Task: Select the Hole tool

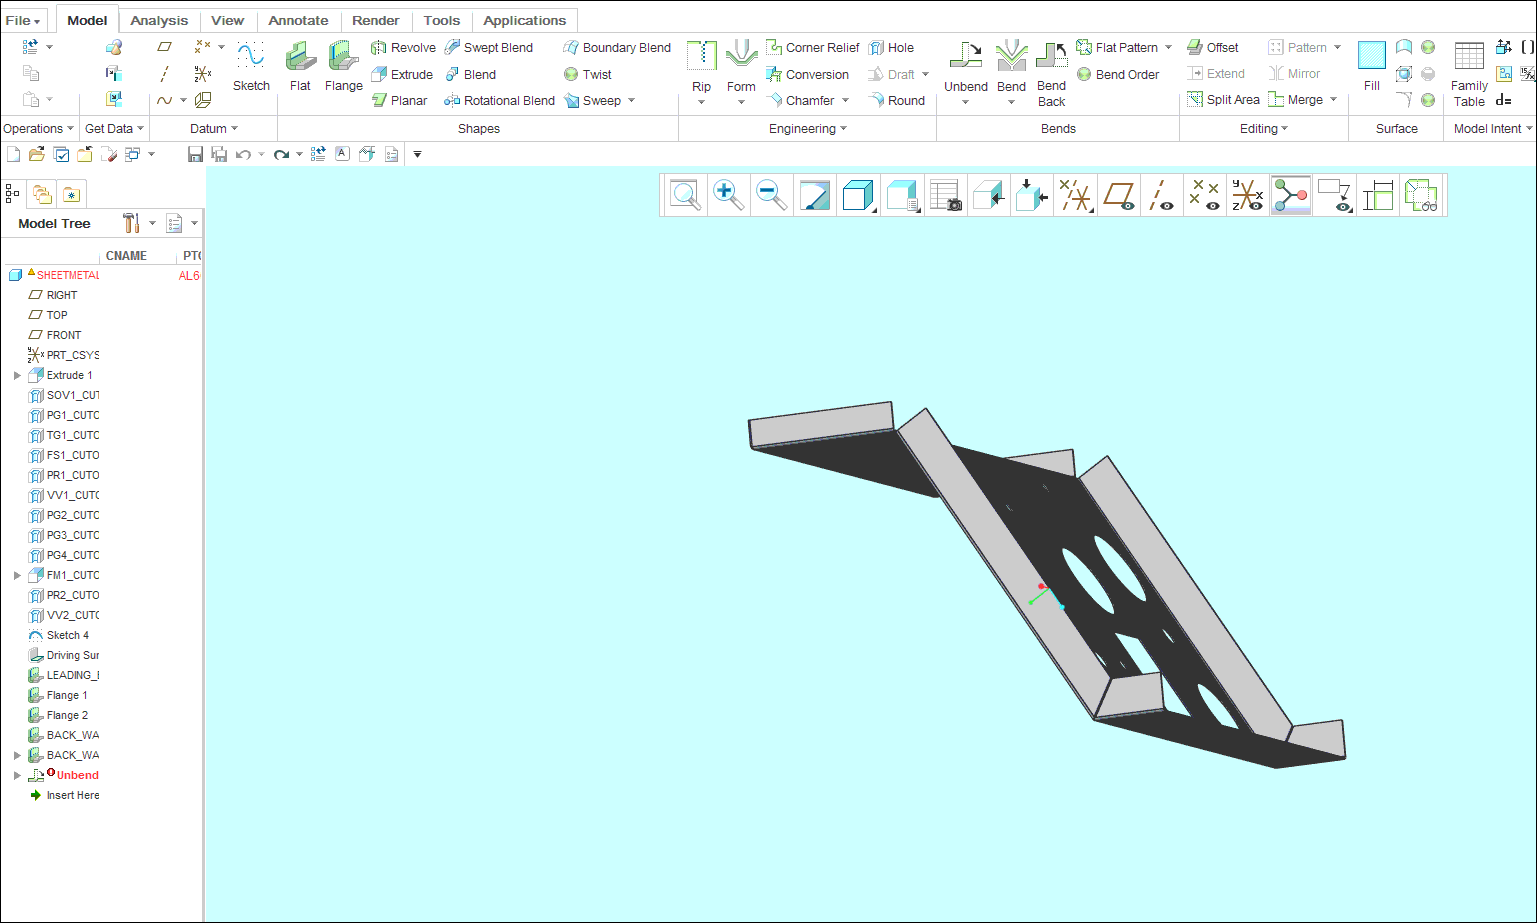Action: (x=891, y=47)
